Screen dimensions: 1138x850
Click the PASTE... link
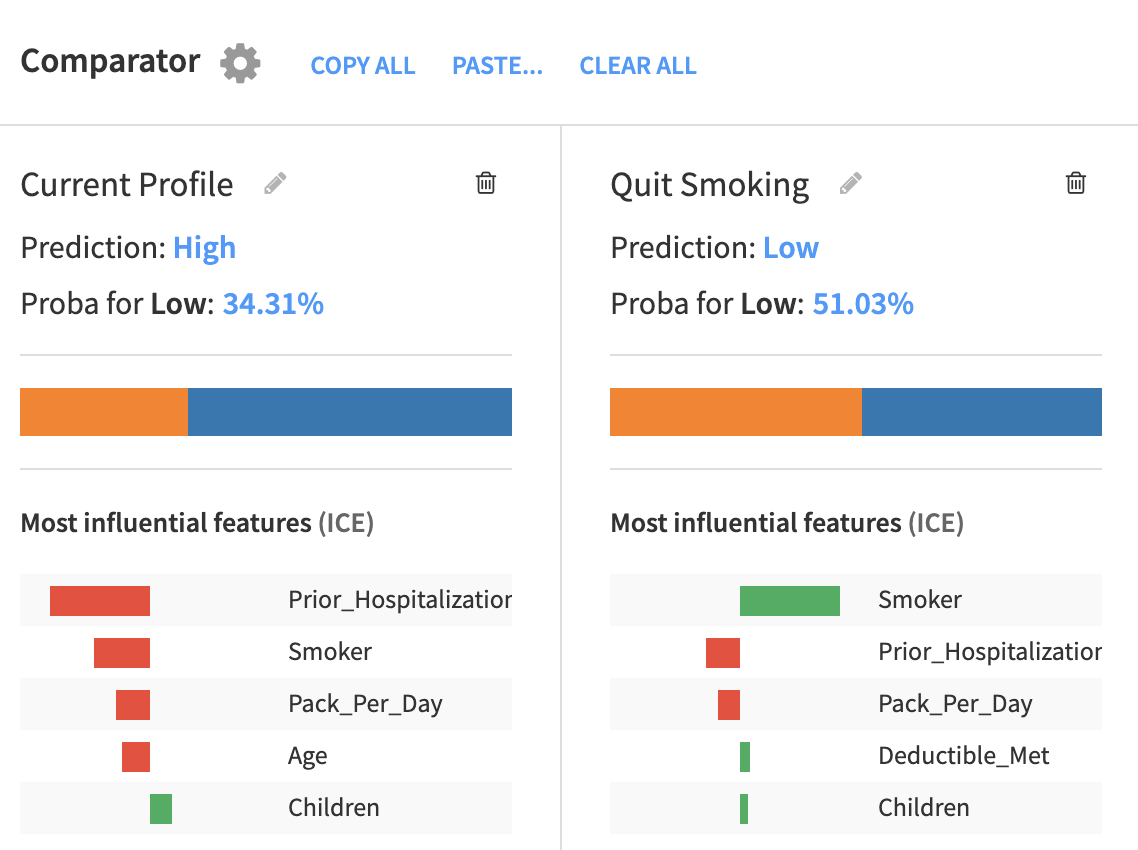tap(497, 66)
